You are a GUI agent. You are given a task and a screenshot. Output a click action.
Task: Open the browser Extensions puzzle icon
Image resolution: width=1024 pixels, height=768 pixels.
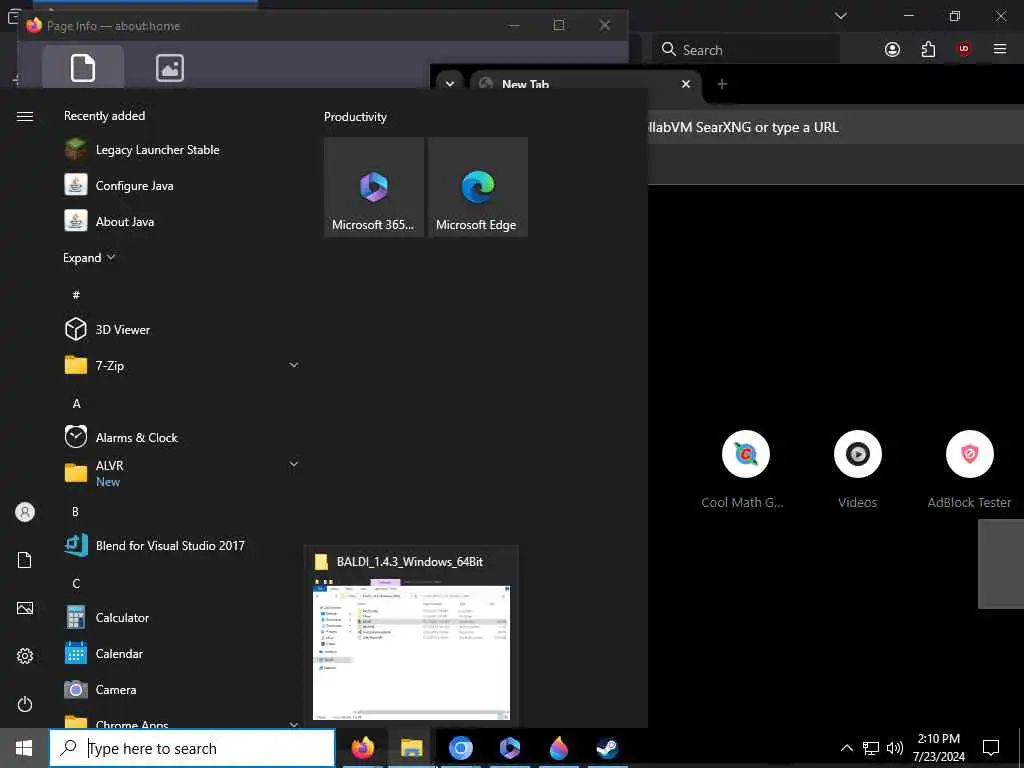click(x=928, y=49)
